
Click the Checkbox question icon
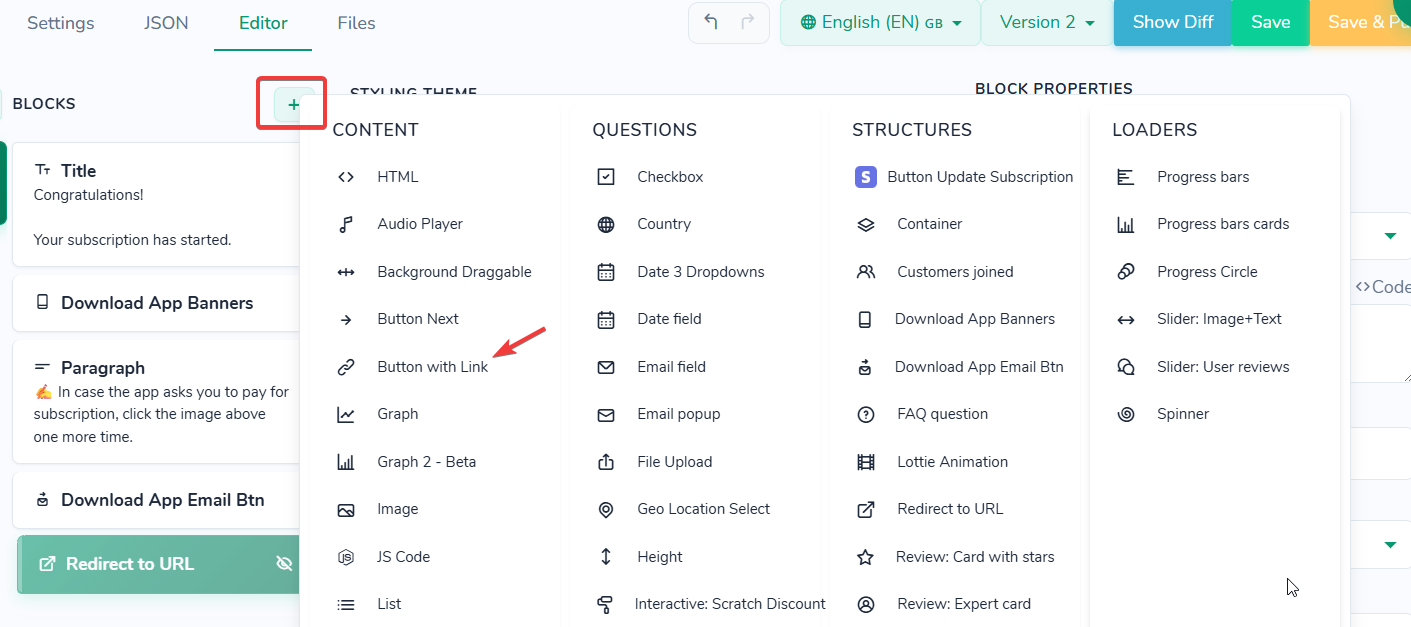pyautogui.click(x=606, y=177)
